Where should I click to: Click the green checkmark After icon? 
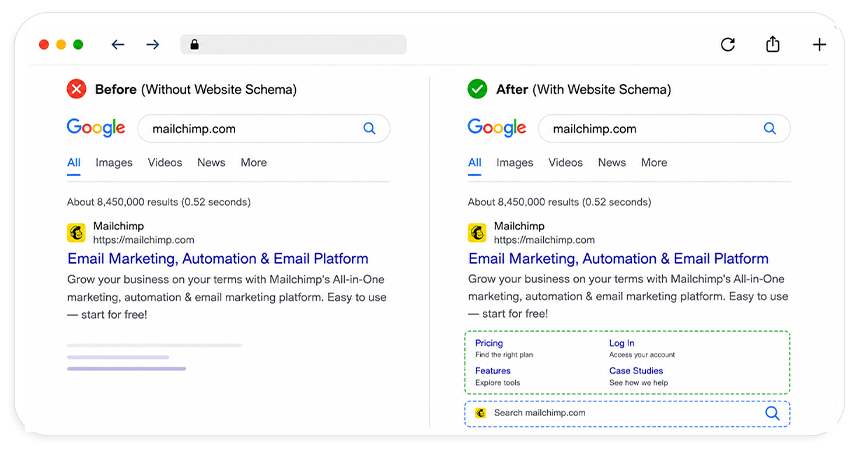point(477,89)
